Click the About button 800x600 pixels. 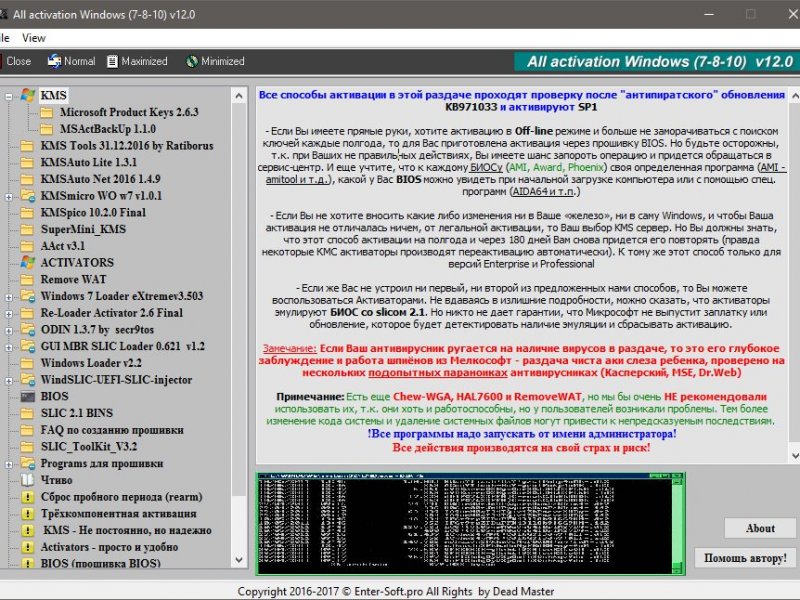click(760, 529)
